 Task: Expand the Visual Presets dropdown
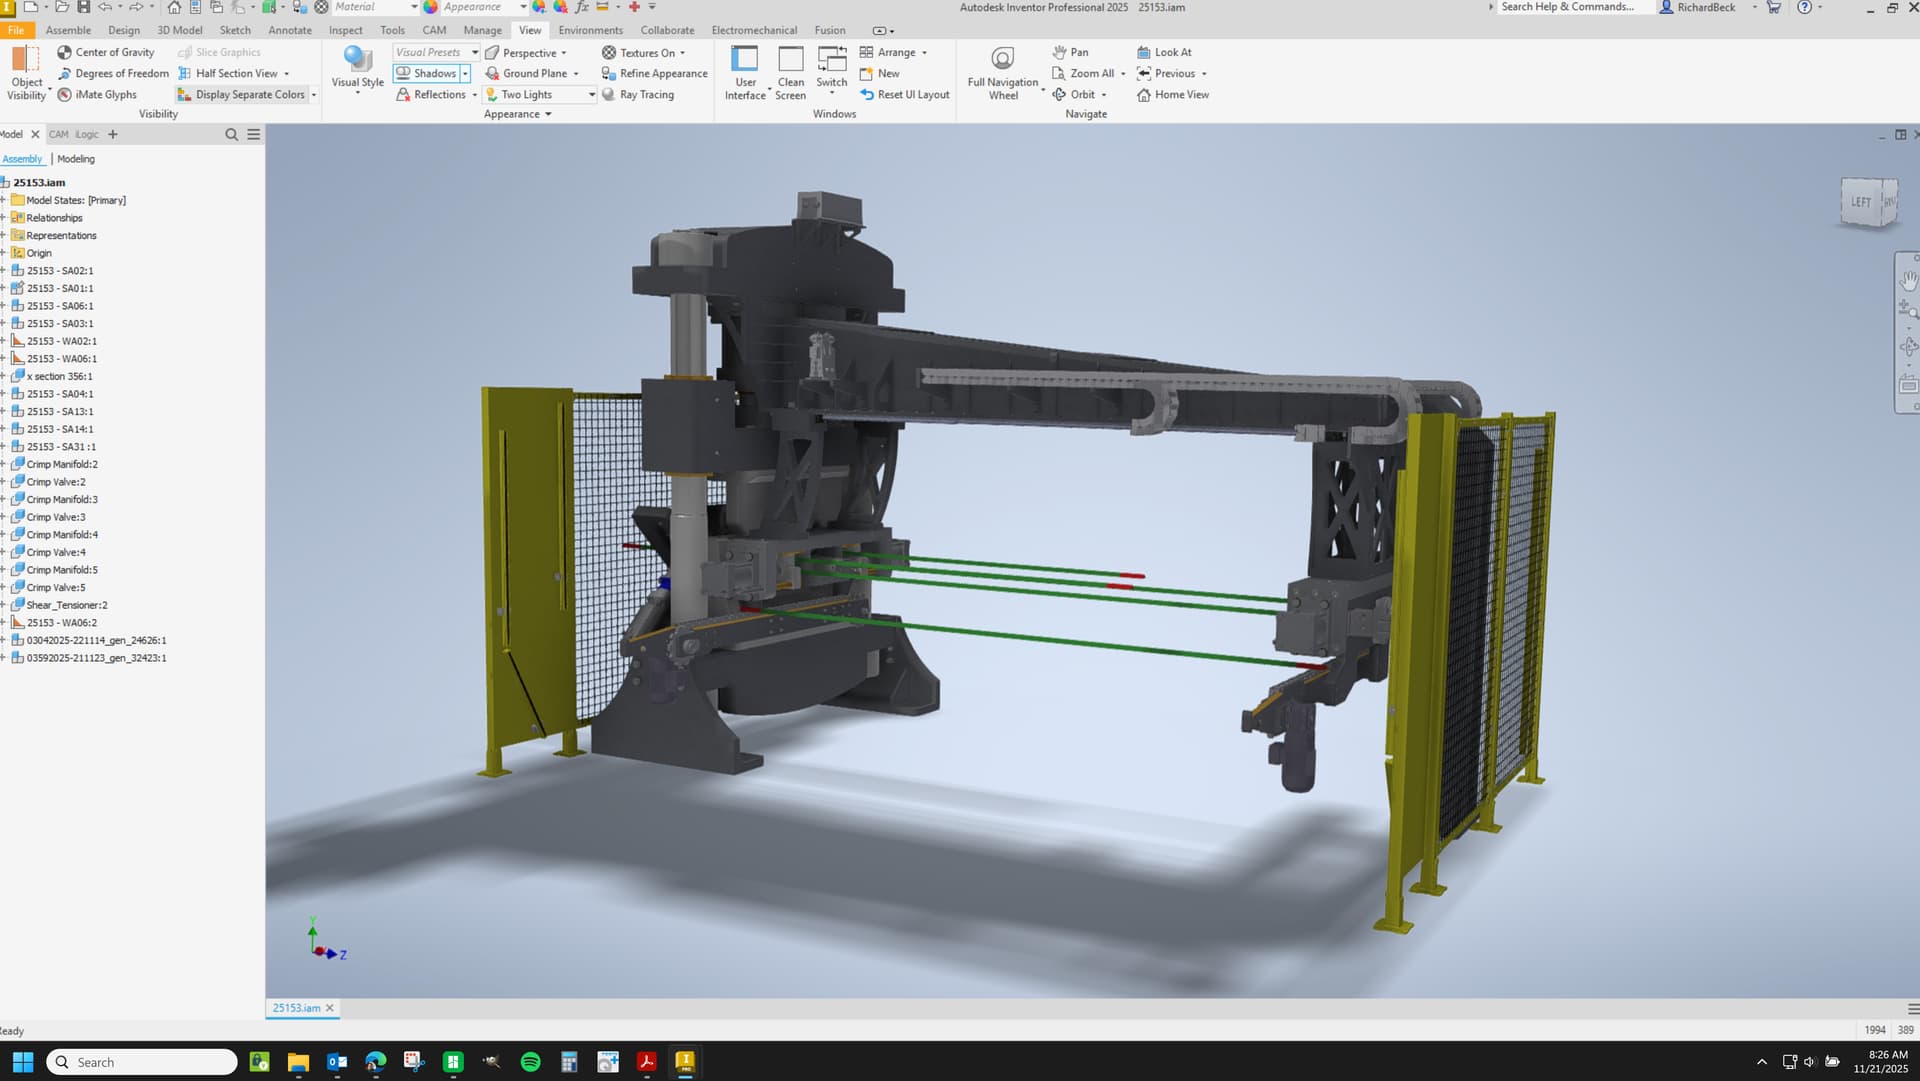click(474, 52)
